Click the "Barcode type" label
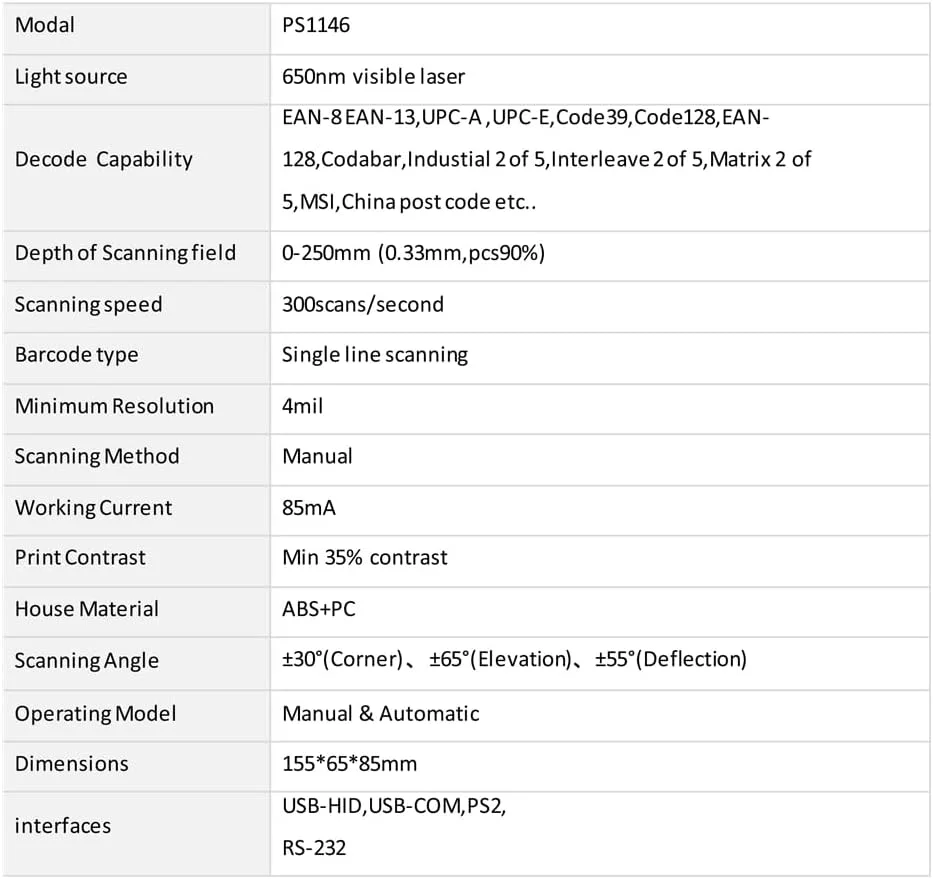Screen dimensions: 933x879 click(76, 355)
